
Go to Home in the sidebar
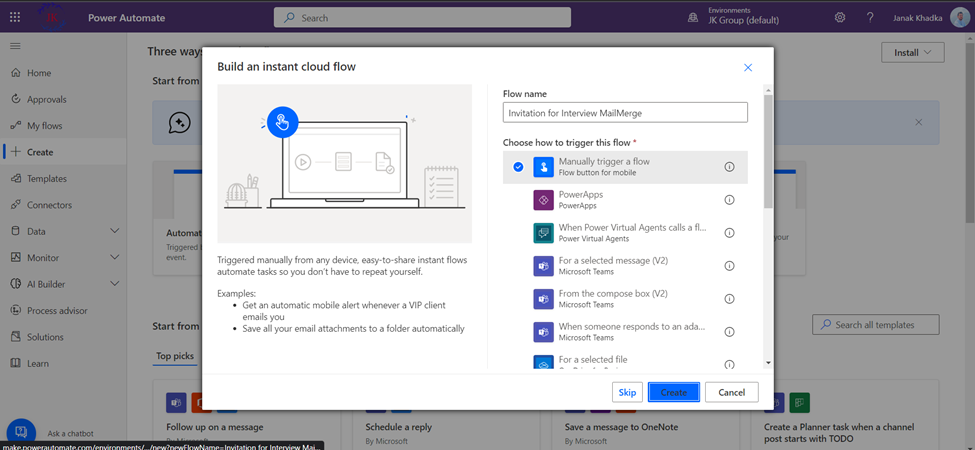pyautogui.click(x=63, y=73)
